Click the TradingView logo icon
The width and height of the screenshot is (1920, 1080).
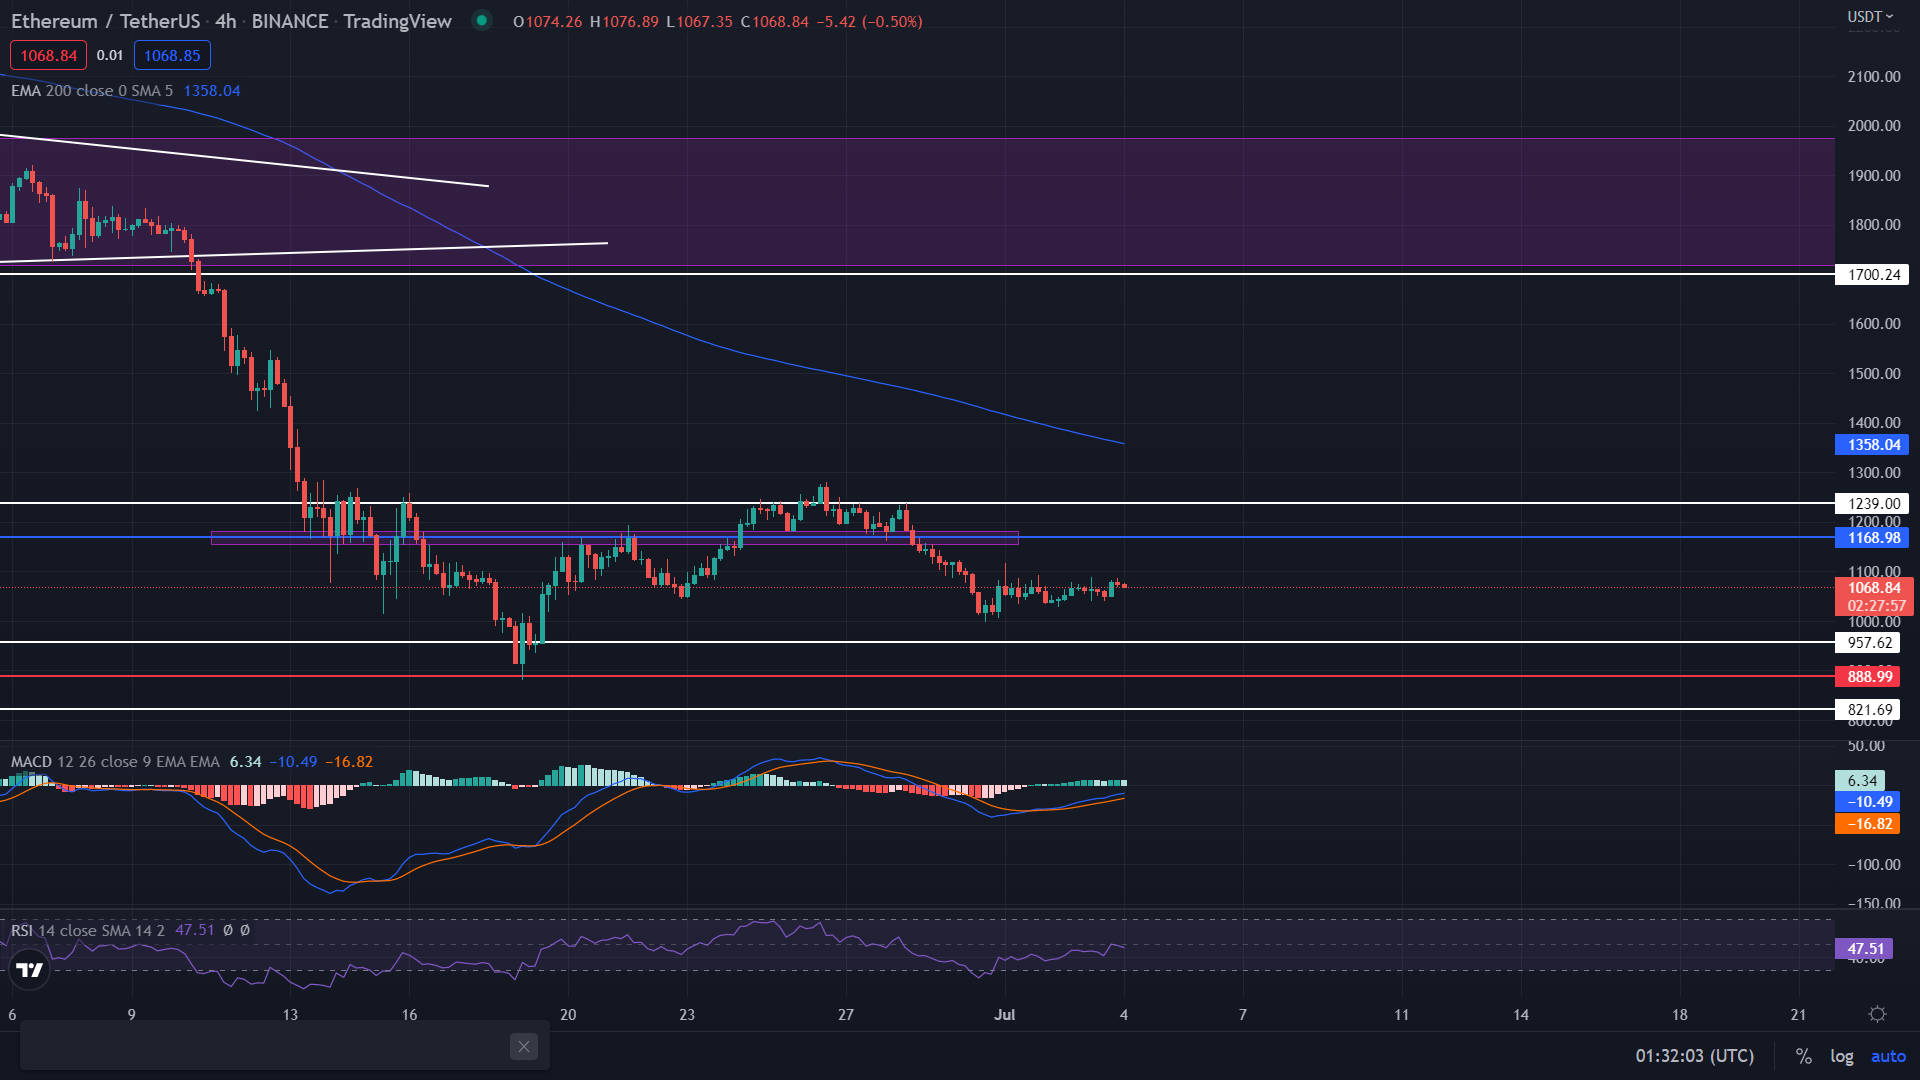[x=30, y=969]
